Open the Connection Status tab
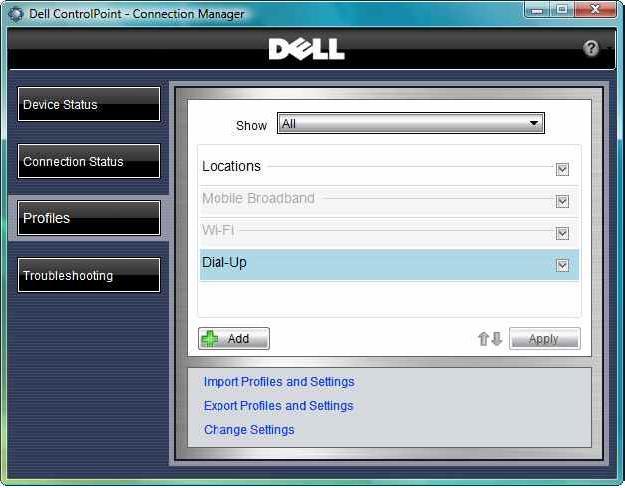 coord(89,162)
